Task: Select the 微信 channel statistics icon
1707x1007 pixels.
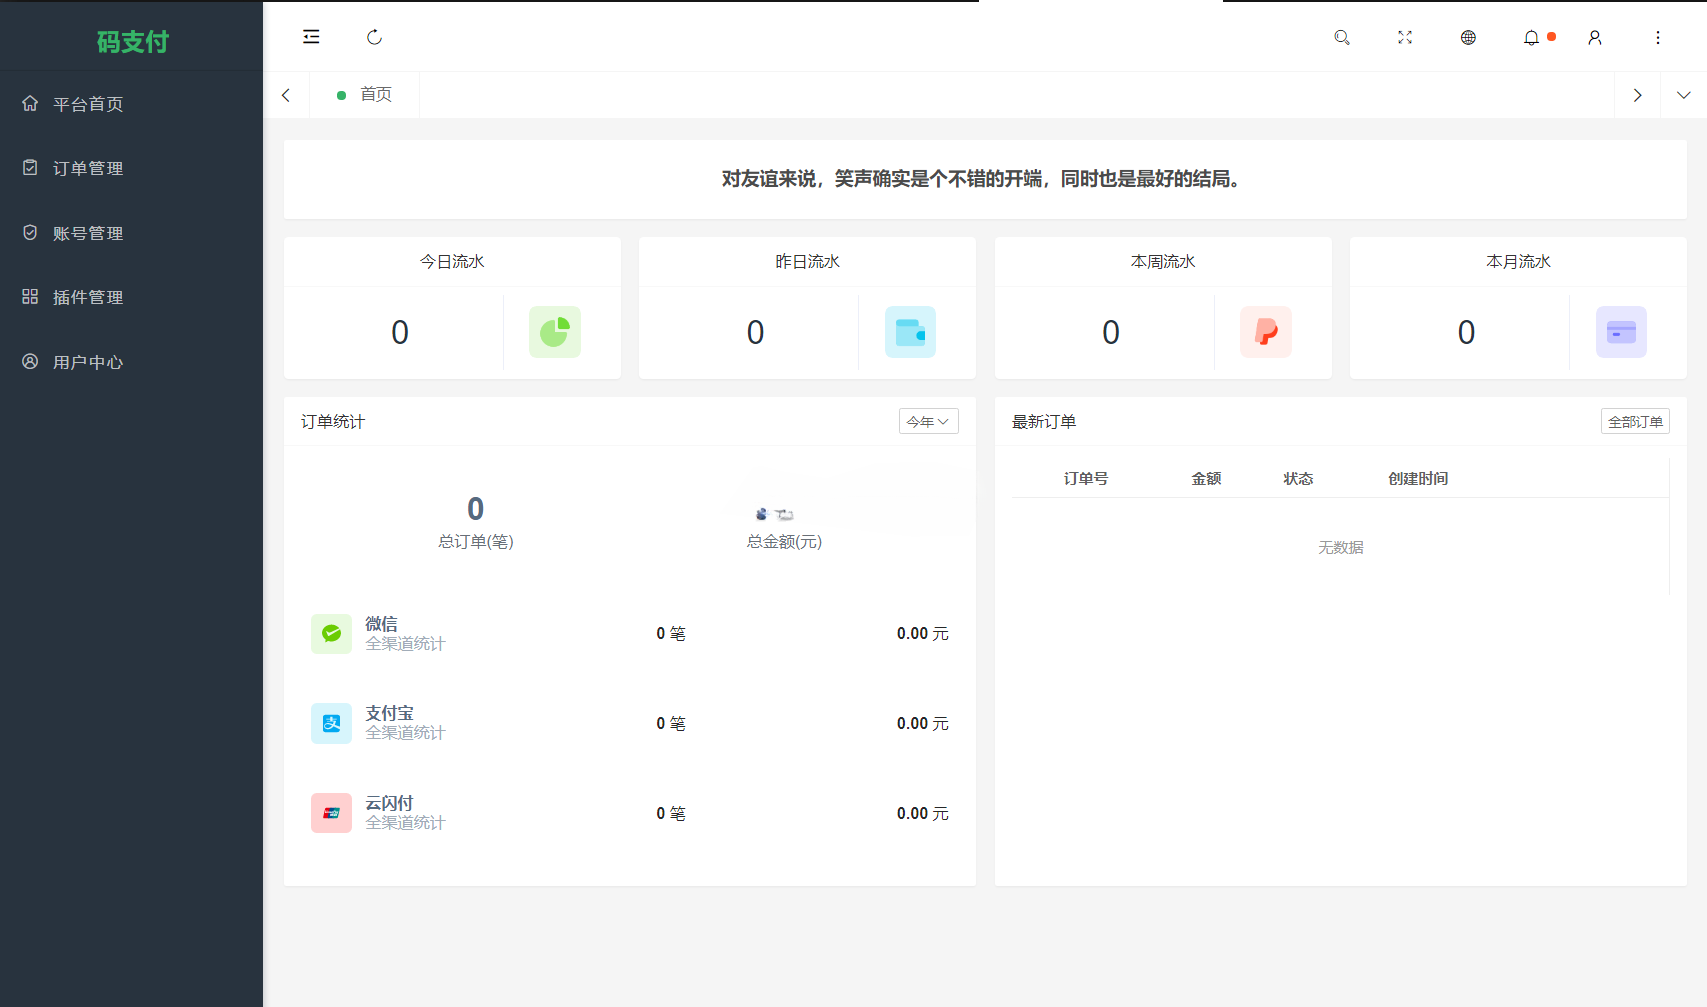Action: click(331, 633)
